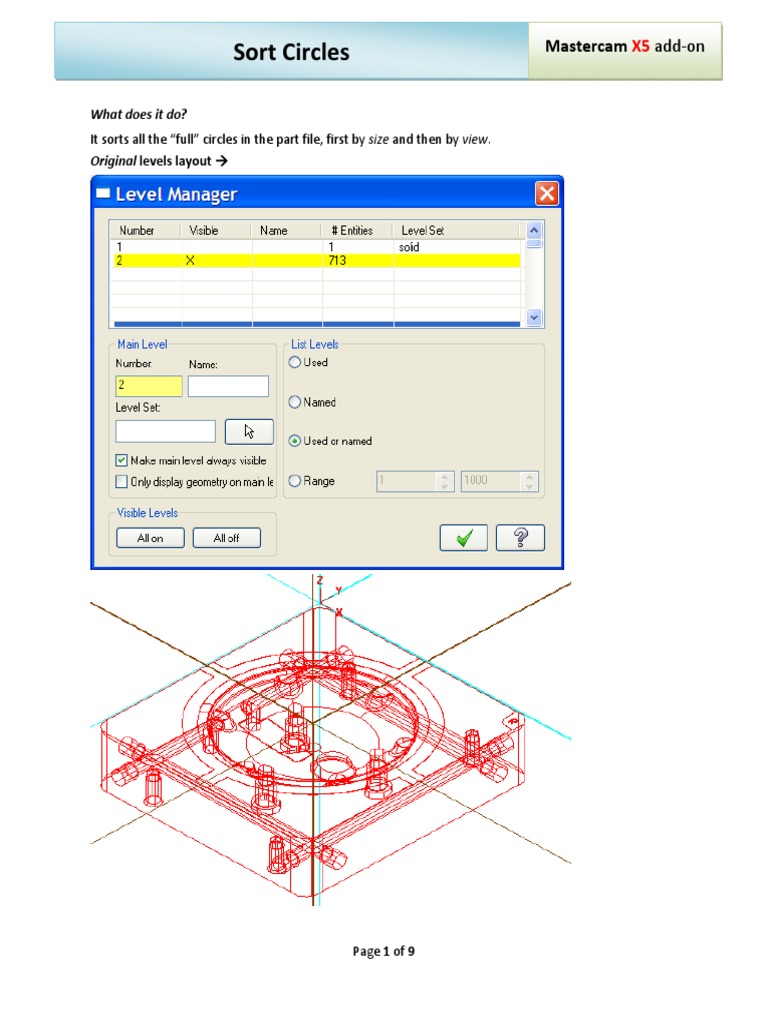The height and width of the screenshot is (1024, 768).
Task: Click the Main Level Name field
Action: tap(229, 386)
